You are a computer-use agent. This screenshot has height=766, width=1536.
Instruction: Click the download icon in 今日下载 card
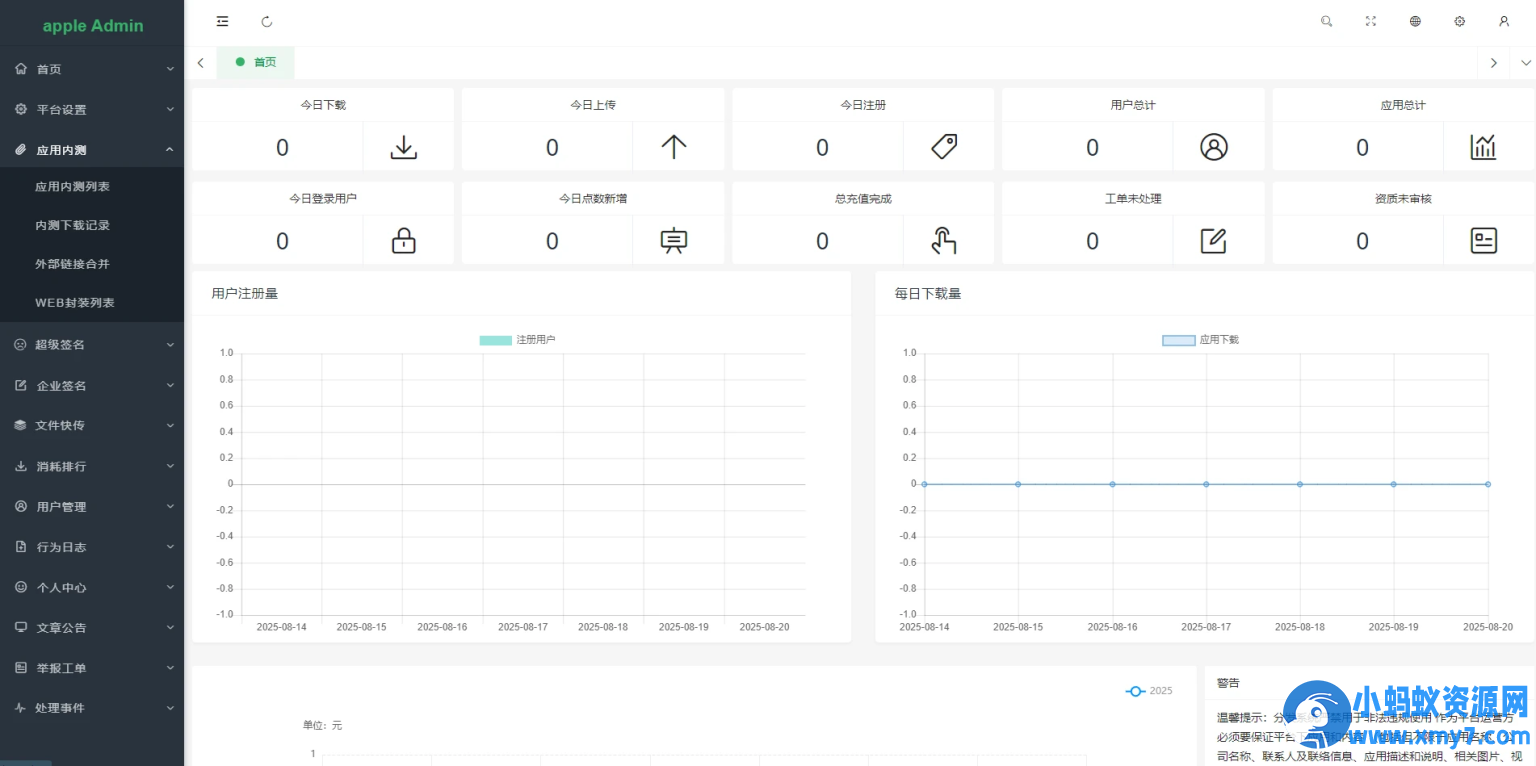pyautogui.click(x=403, y=148)
